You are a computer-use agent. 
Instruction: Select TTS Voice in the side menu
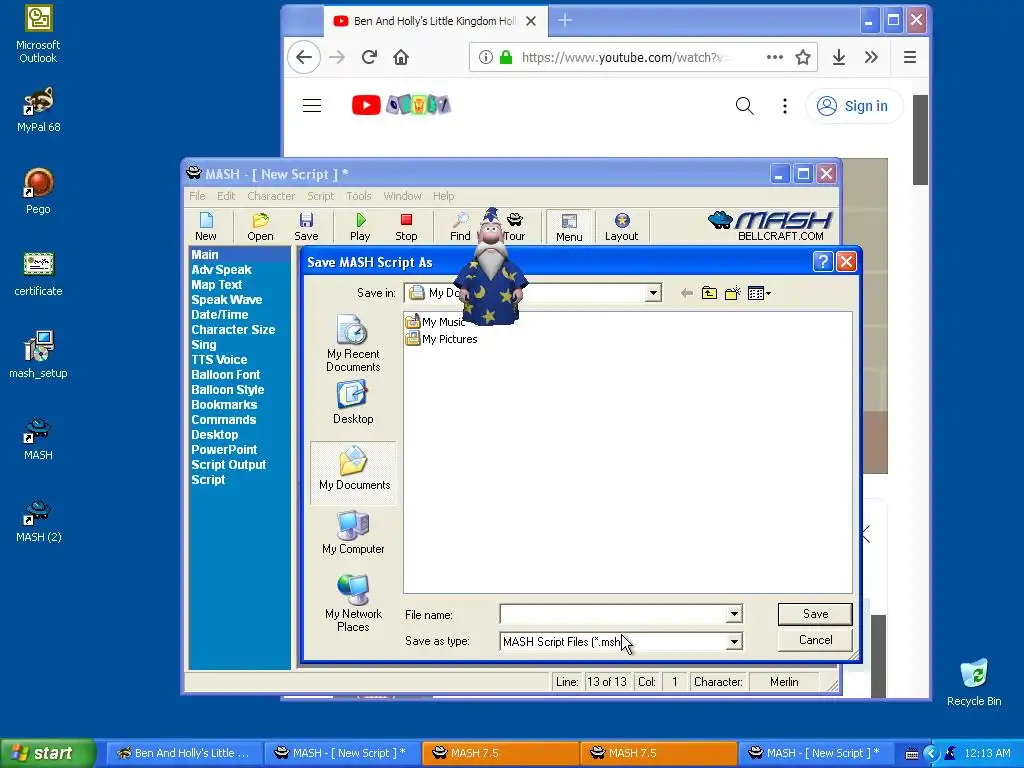tap(219, 360)
